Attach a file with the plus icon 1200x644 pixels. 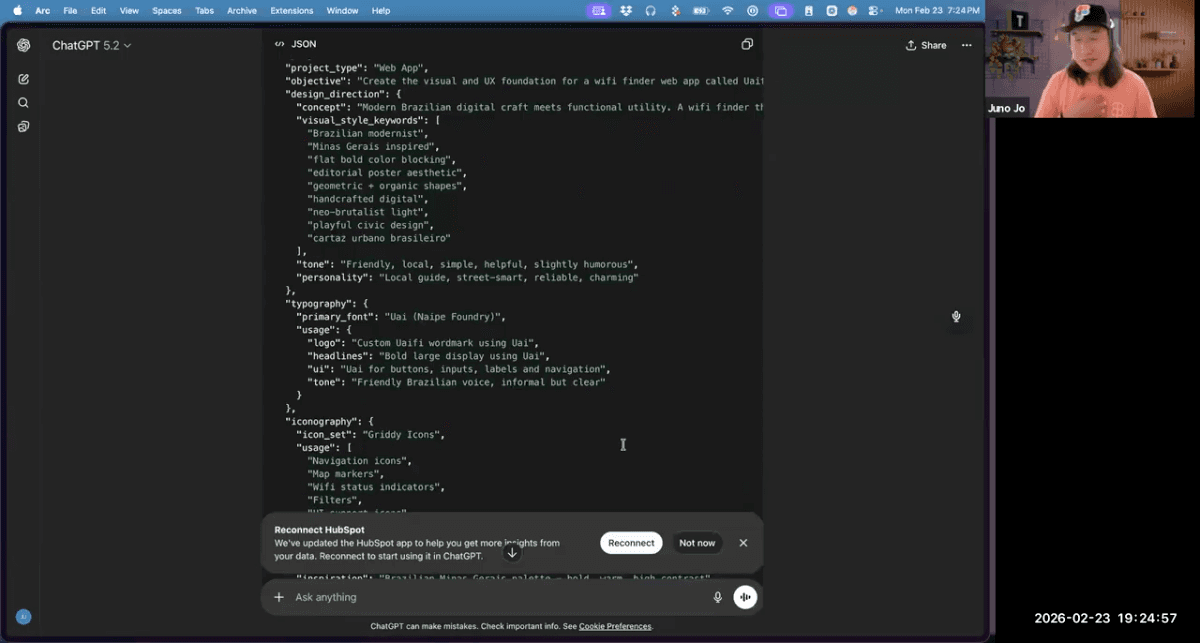[279, 597]
